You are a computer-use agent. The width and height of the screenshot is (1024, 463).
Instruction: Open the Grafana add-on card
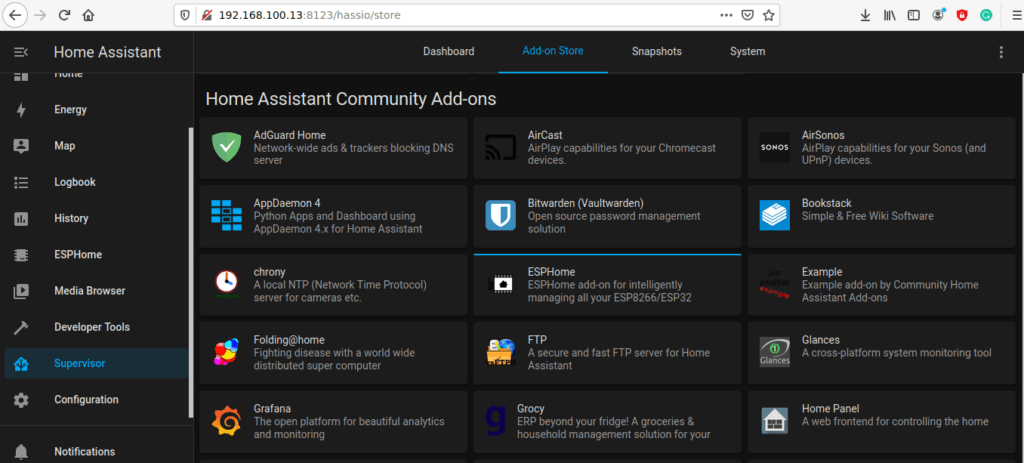click(x=333, y=422)
